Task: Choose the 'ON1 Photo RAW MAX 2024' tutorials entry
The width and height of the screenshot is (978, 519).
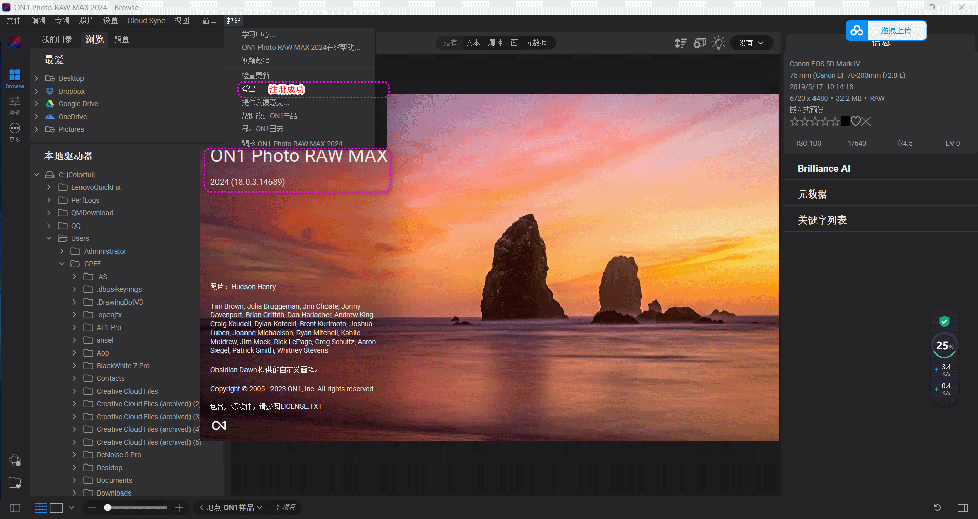Action: coord(301,47)
